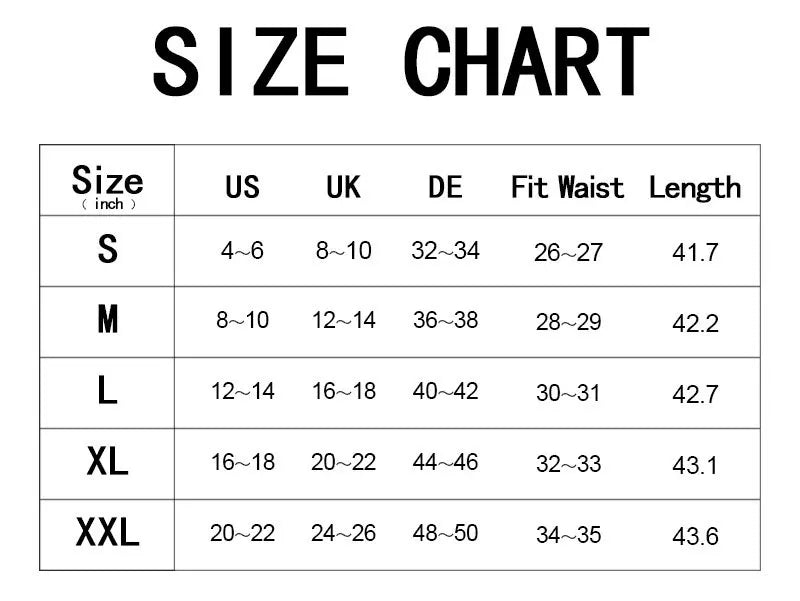Select the DE column header
The height and width of the screenshot is (601, 800).
pyautogui.click(x=445, y=187)
